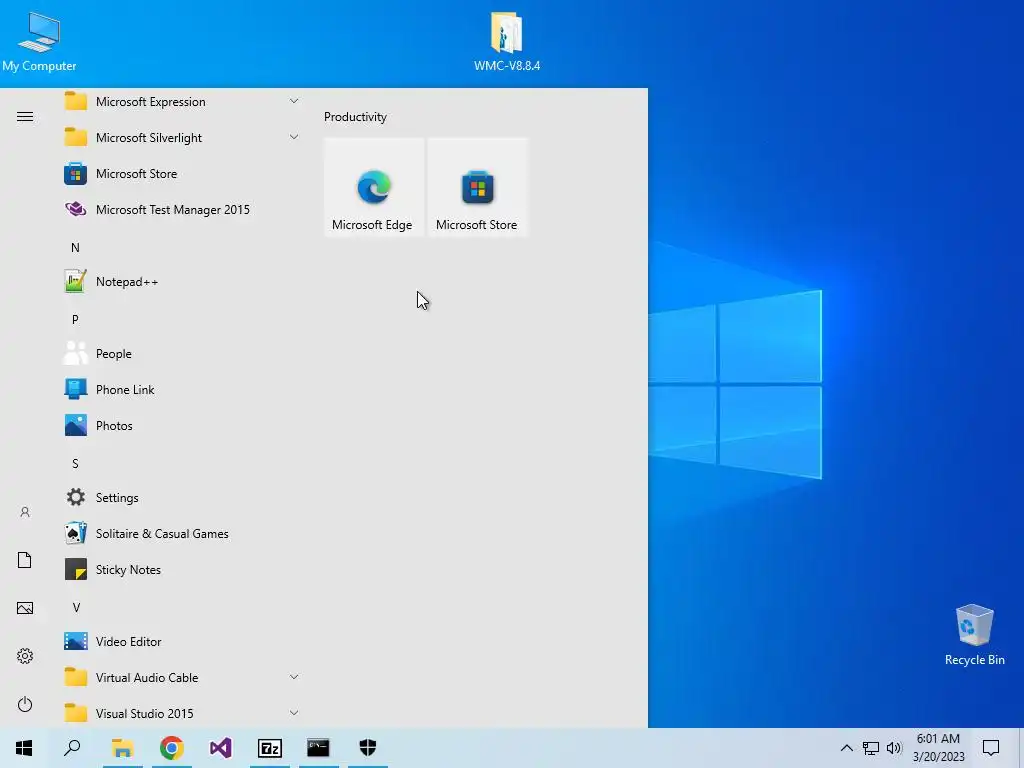Open the Action Center notifications icon

point(991,748)
